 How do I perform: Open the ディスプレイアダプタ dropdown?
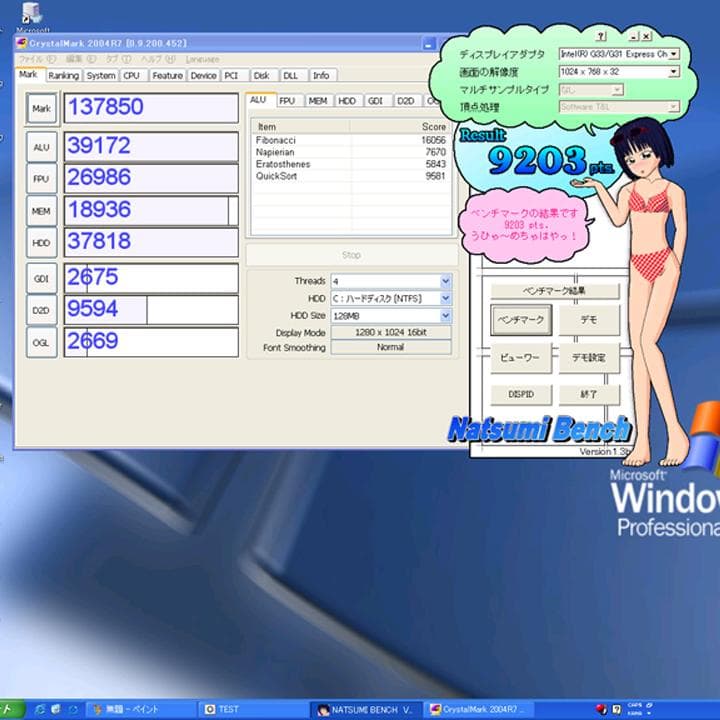(674, 54)
